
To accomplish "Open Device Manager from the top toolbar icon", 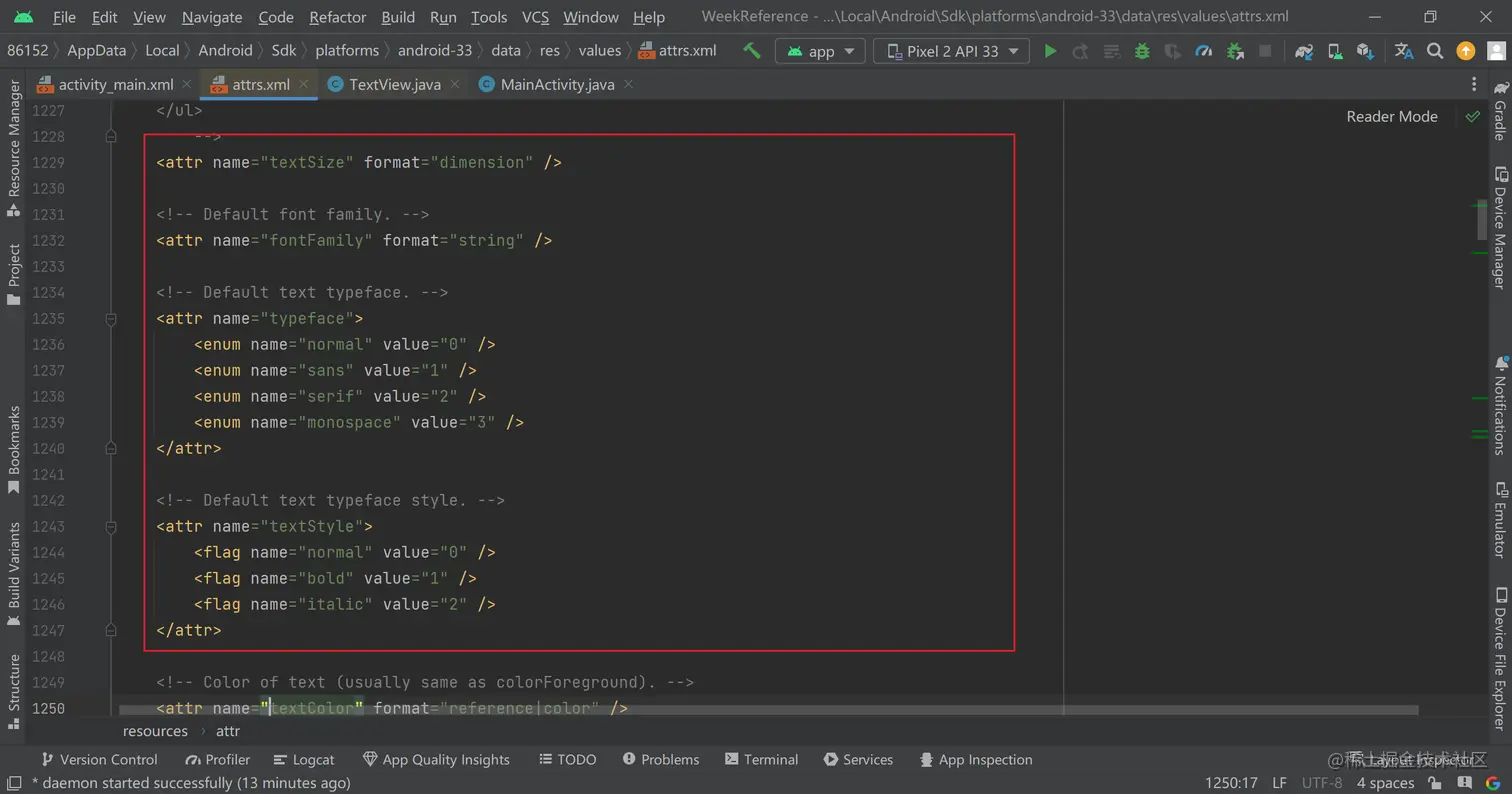I will point(1335,51).
